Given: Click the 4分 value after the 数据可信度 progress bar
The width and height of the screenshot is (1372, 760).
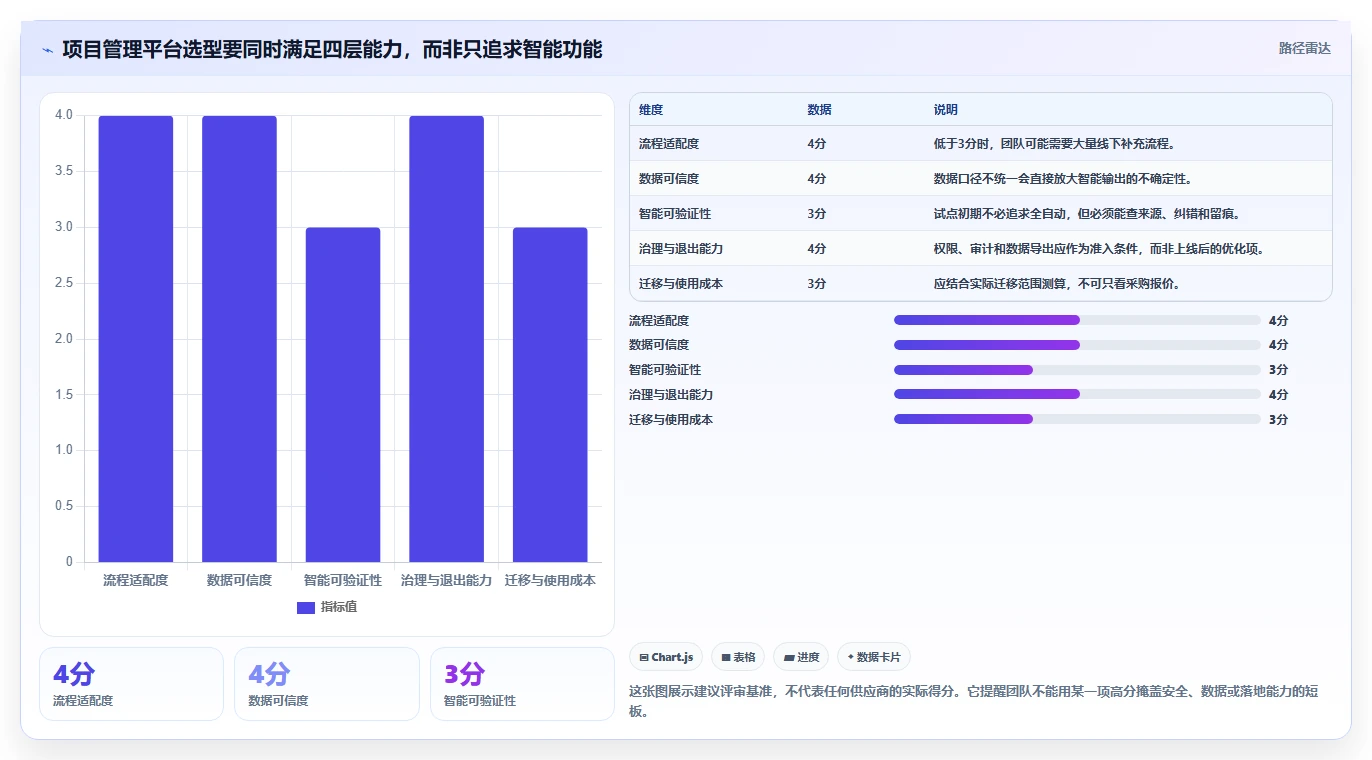Looking at the screenshot, I should 1278,346.
